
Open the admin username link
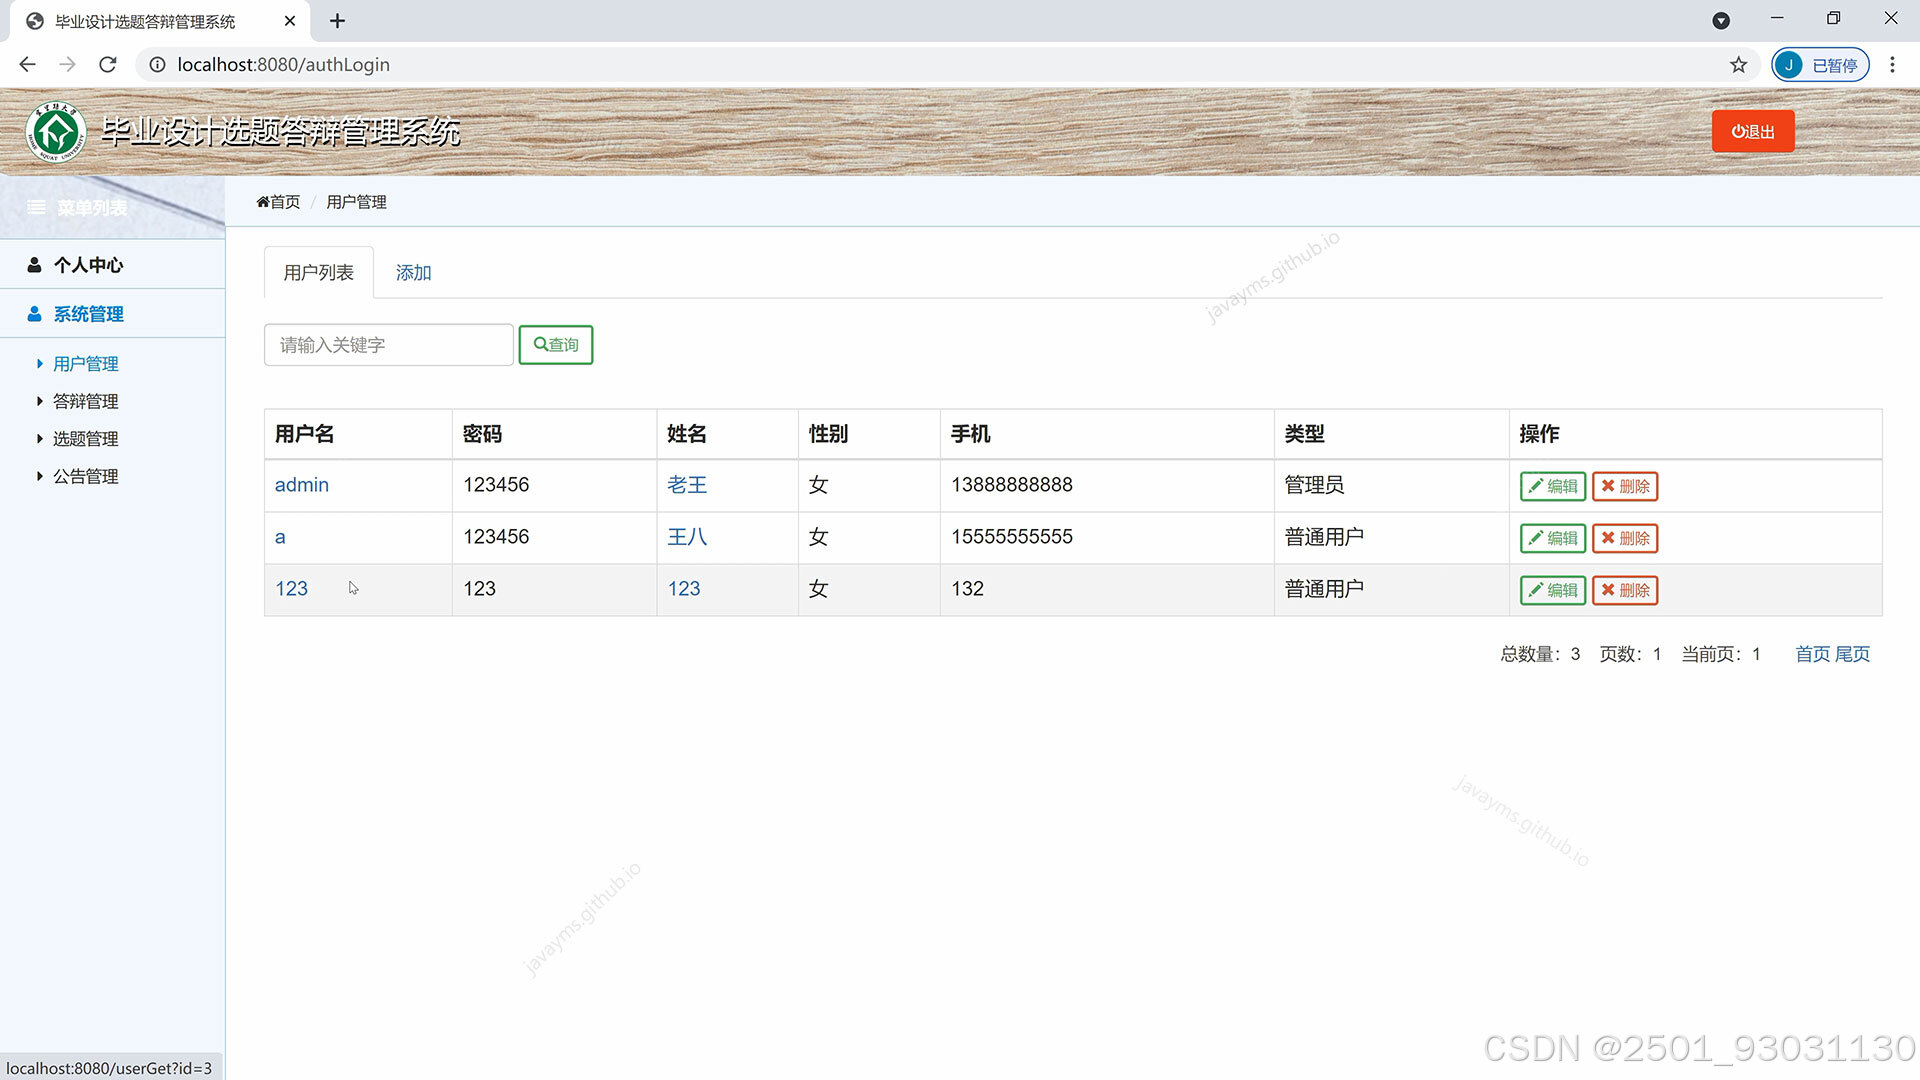(301, 485)
